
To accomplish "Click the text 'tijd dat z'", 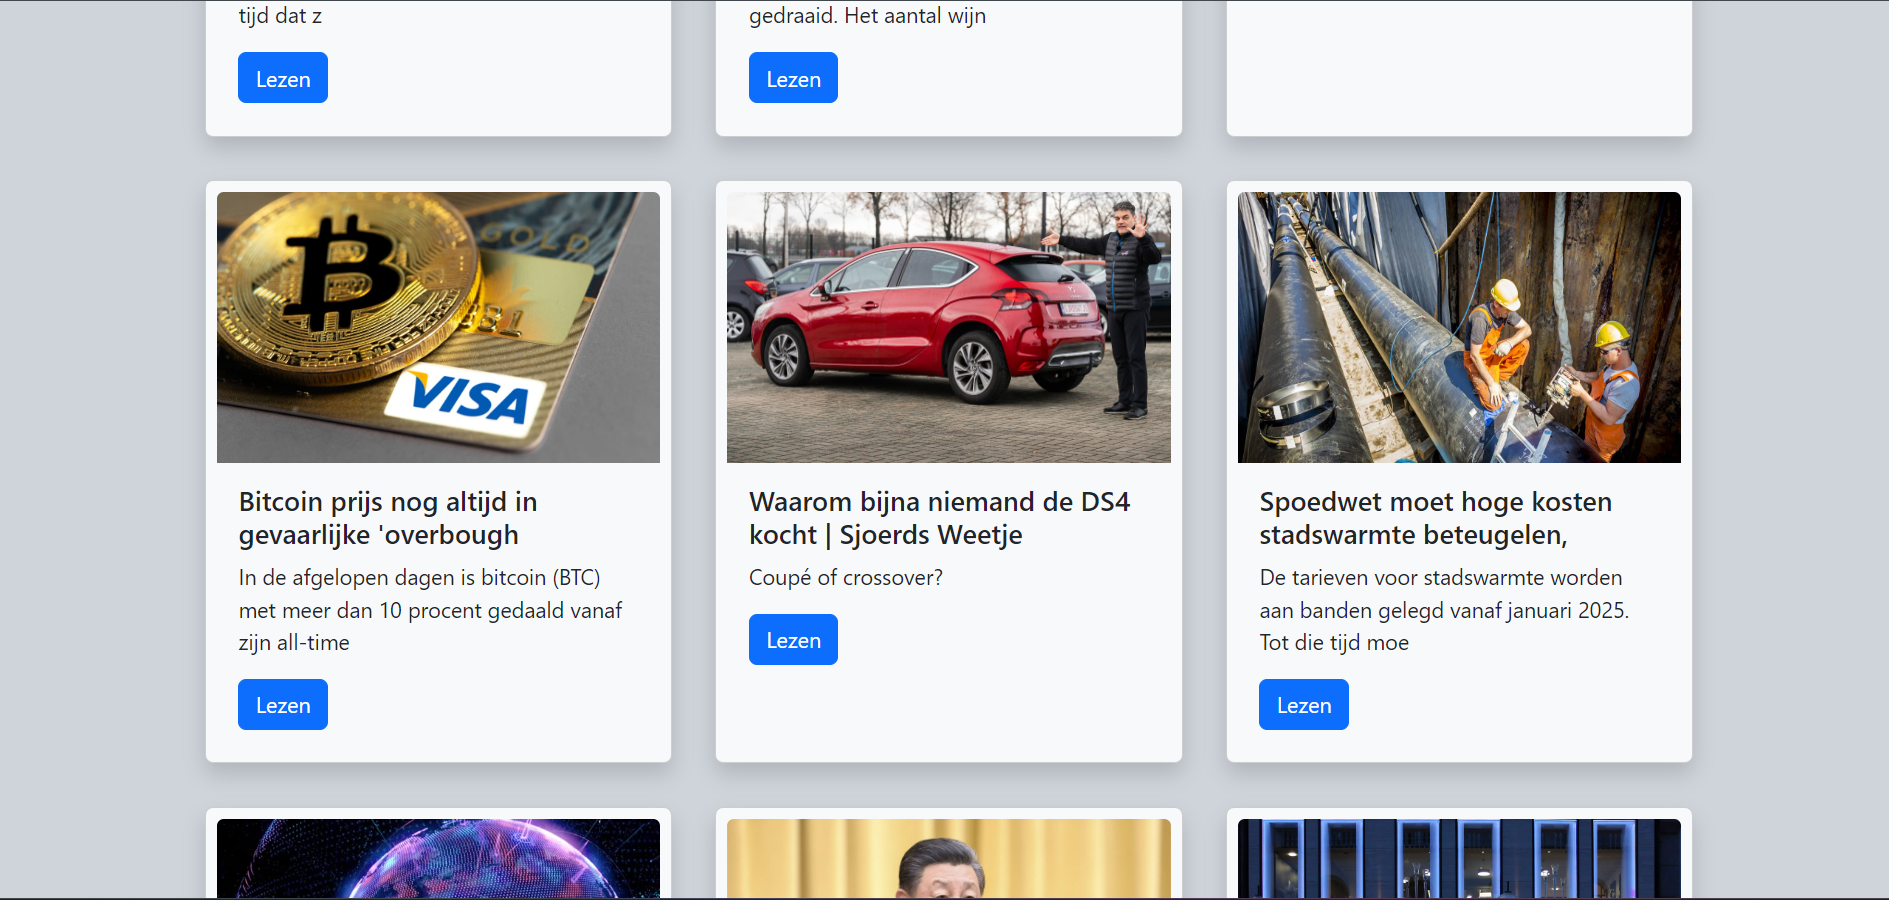I will click(280, 15).
